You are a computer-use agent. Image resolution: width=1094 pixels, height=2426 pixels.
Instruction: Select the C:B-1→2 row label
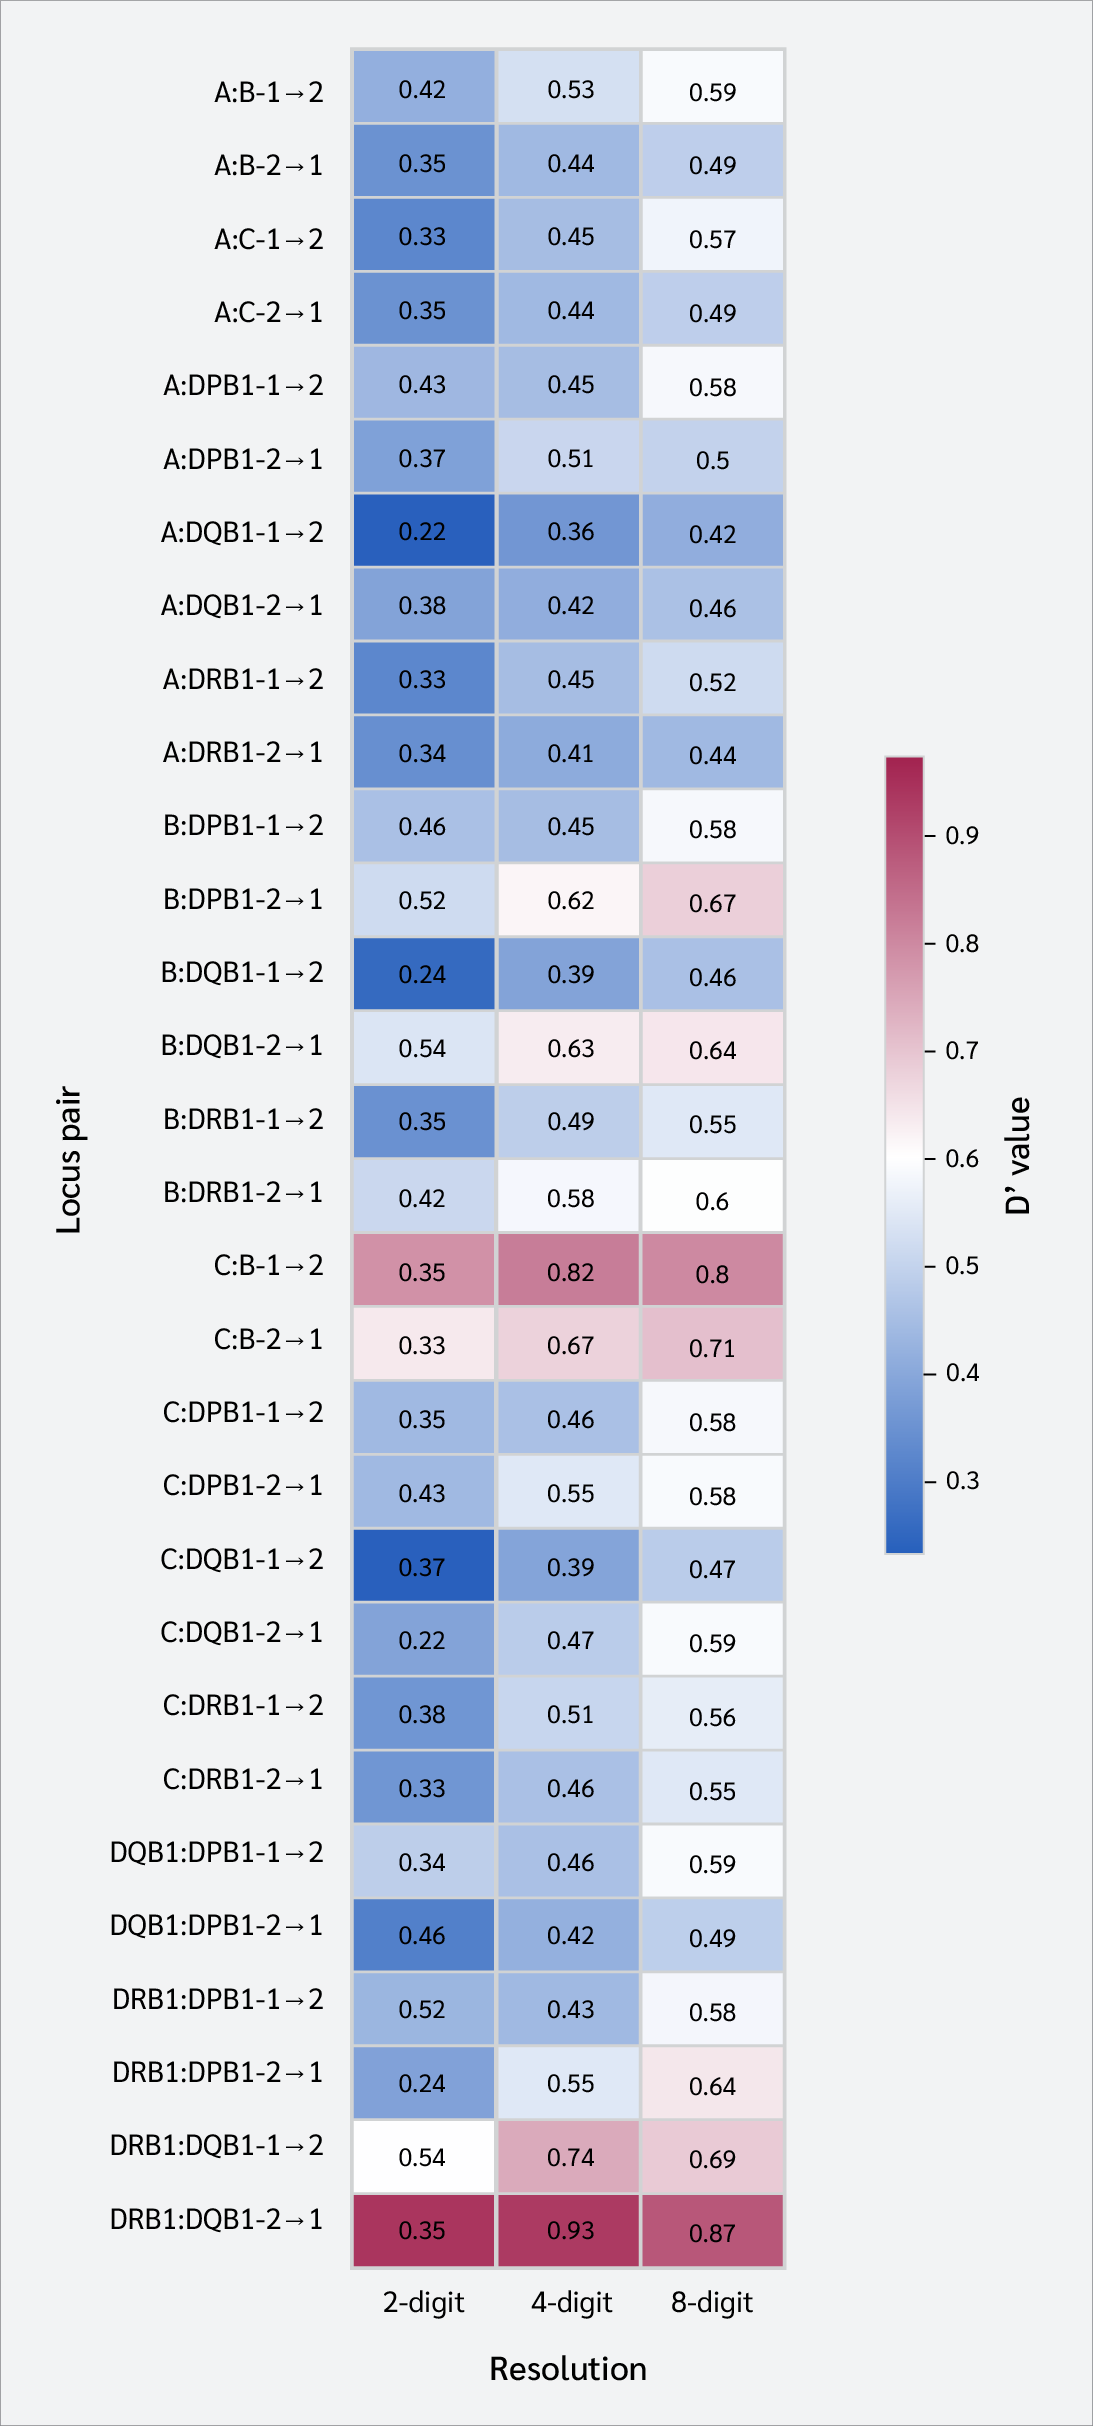point(268,1266)
